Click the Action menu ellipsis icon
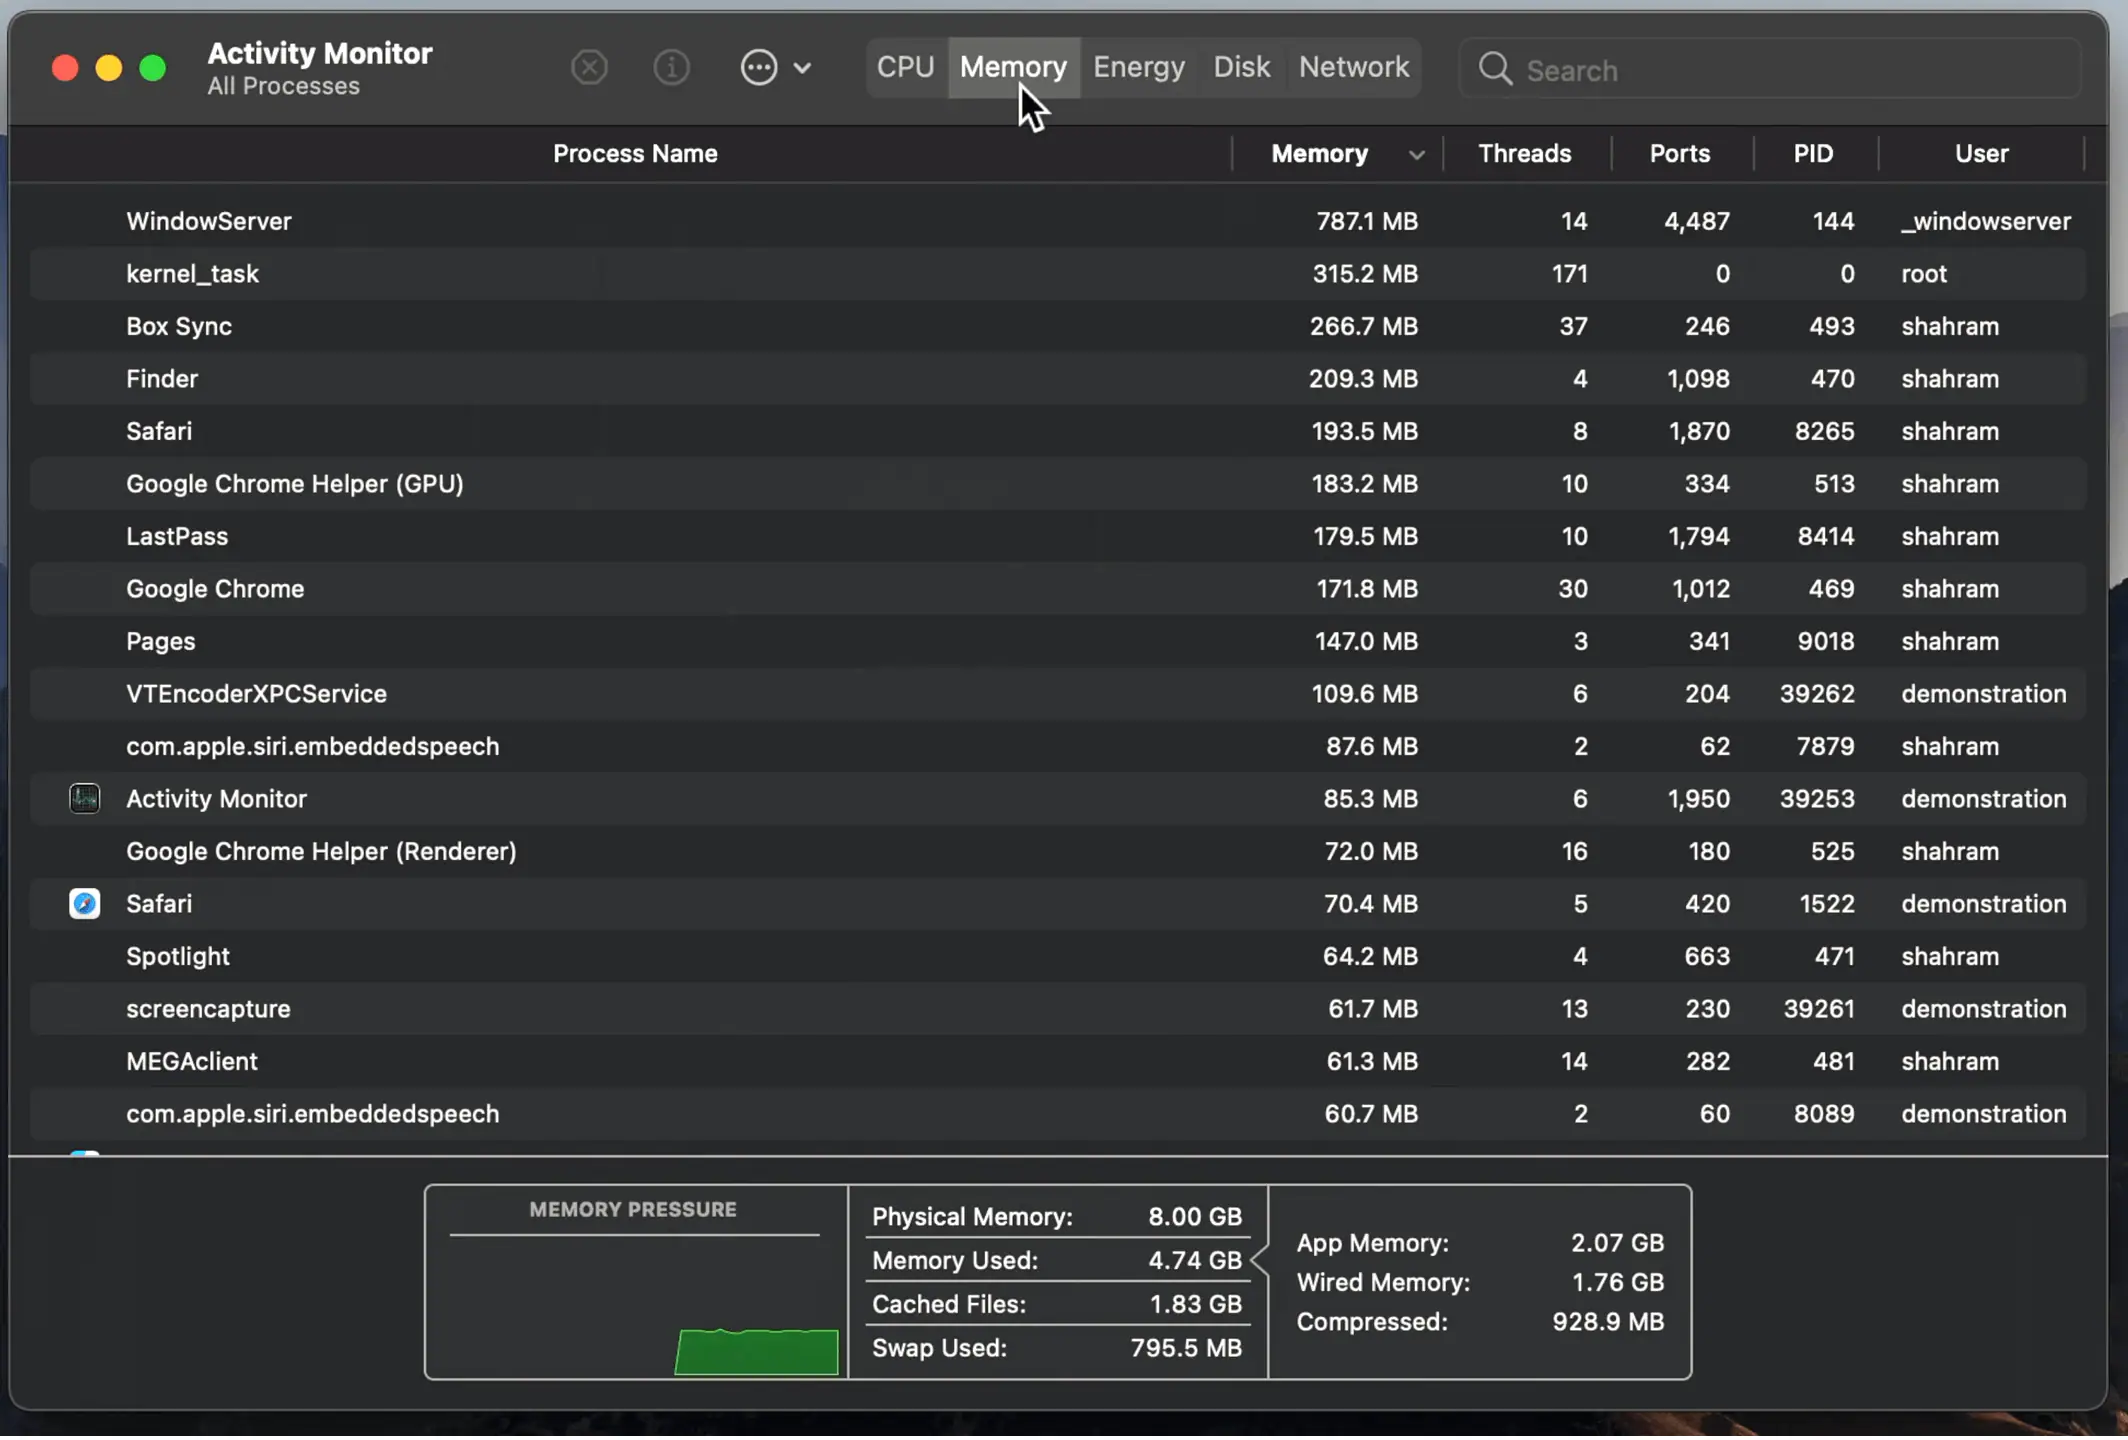 [759, 66]
